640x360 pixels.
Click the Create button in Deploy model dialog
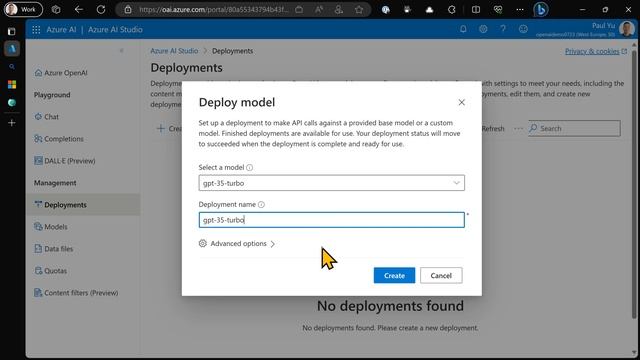pos(394,276)
